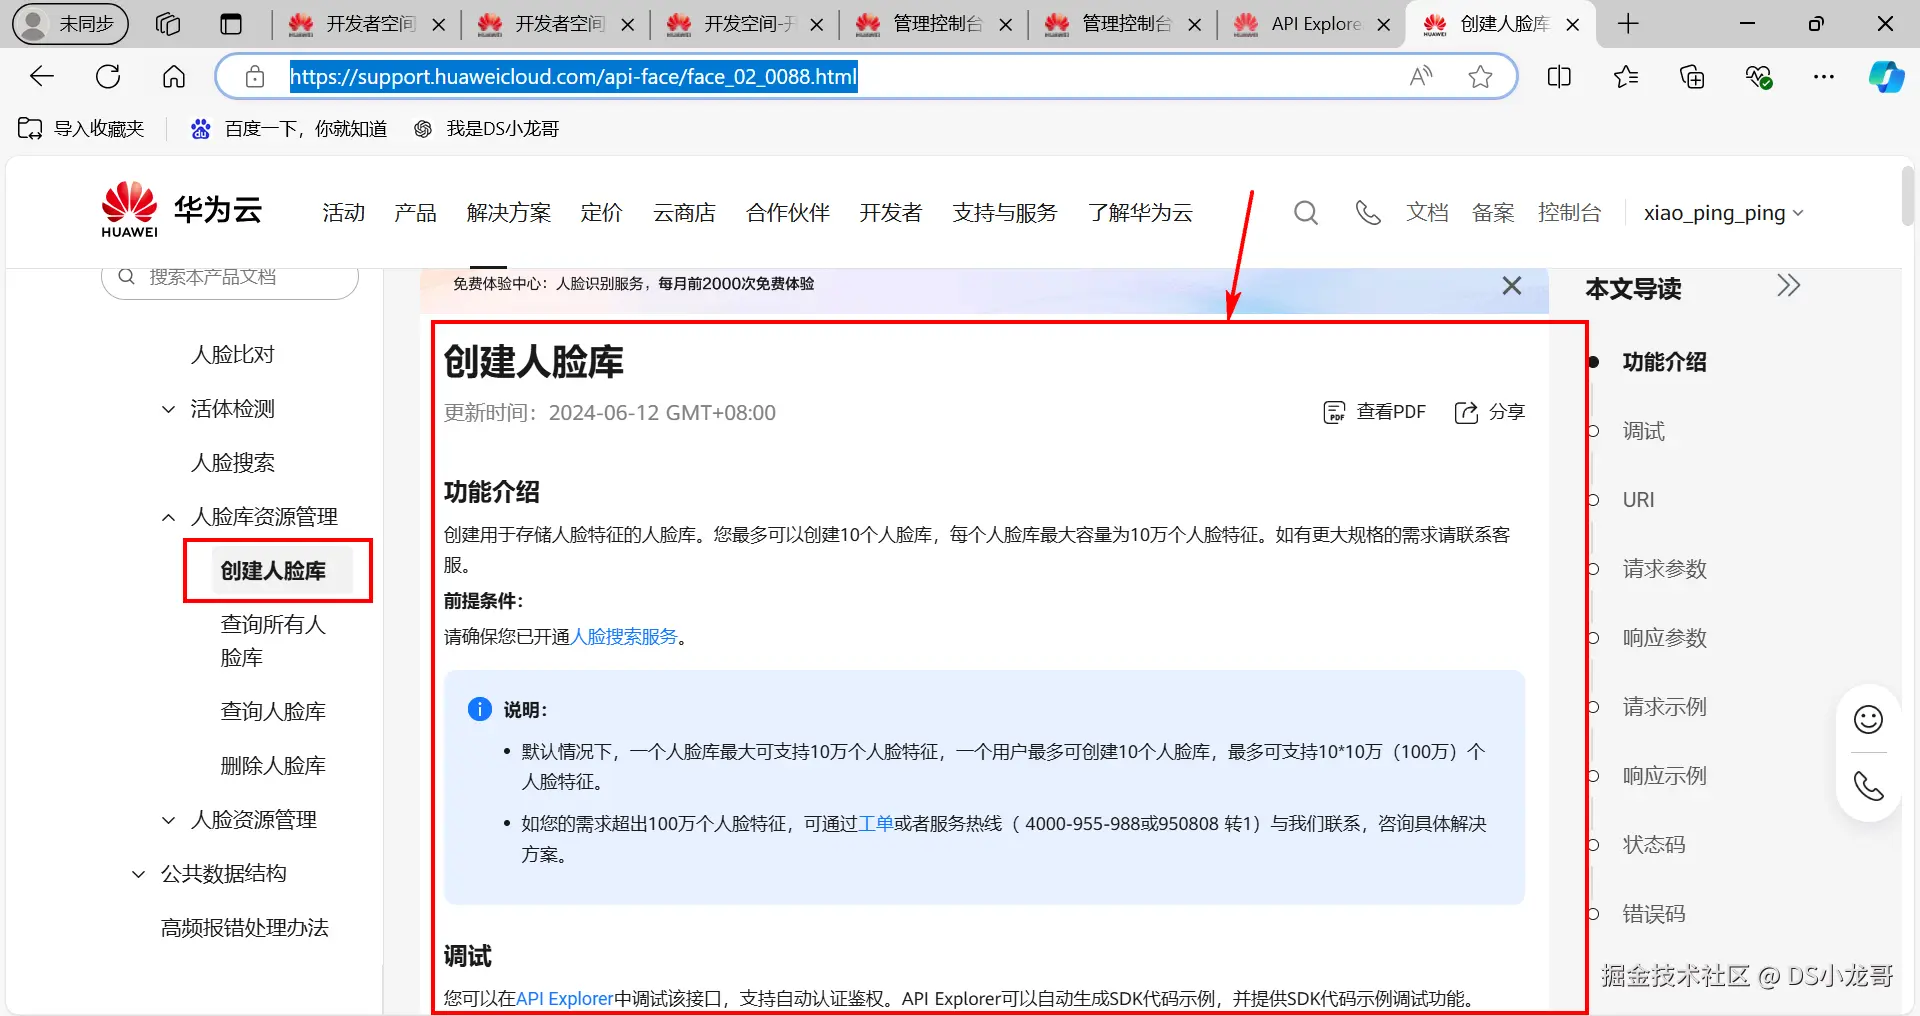This screenshot has height=1016, width=1920.
Task: Switch to the API Explorer browser tab
Action: coord(1311,24)
